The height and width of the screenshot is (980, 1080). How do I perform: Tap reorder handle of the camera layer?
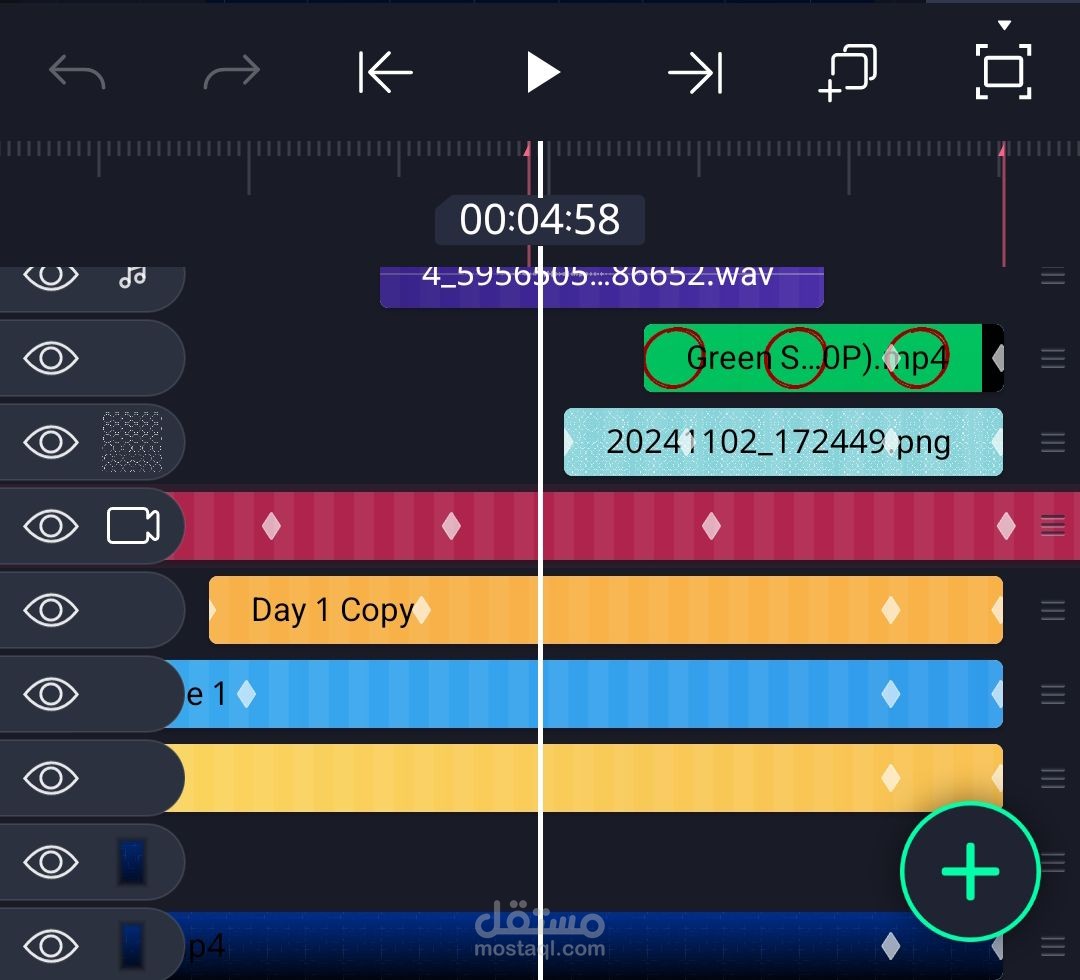click(1052, 526)
